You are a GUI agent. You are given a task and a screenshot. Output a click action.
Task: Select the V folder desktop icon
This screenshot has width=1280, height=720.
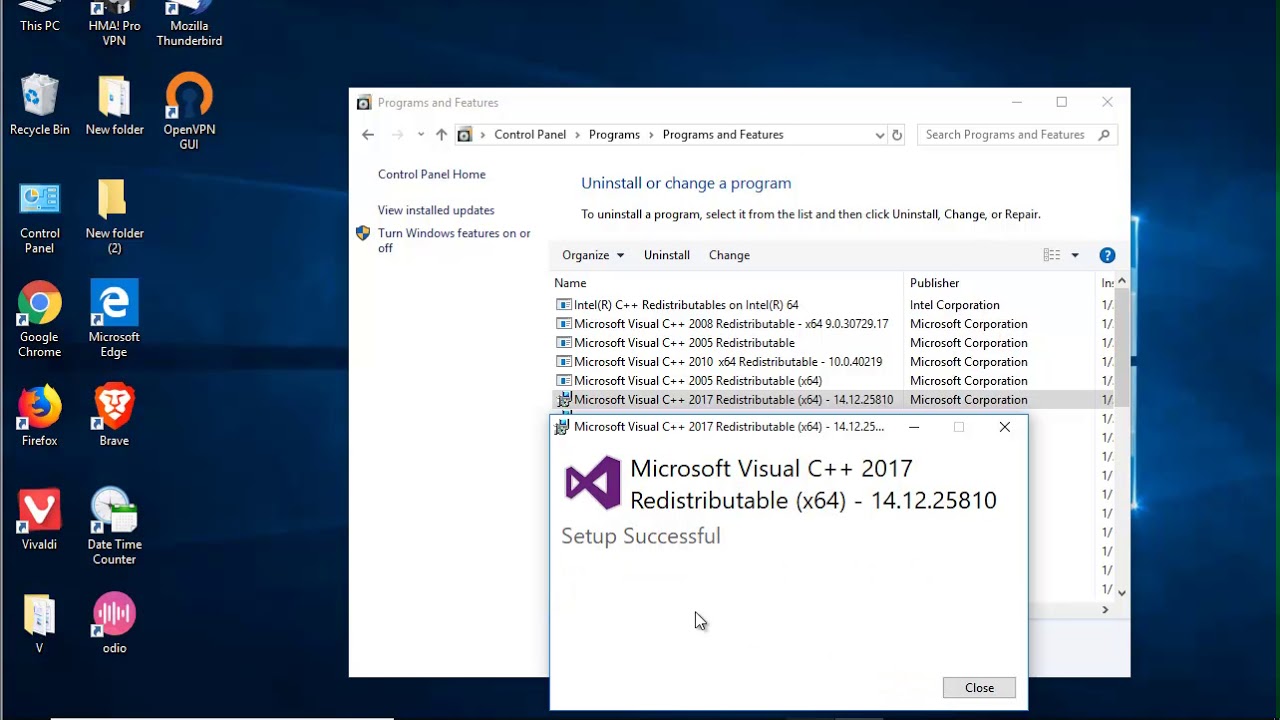[39, 625]
